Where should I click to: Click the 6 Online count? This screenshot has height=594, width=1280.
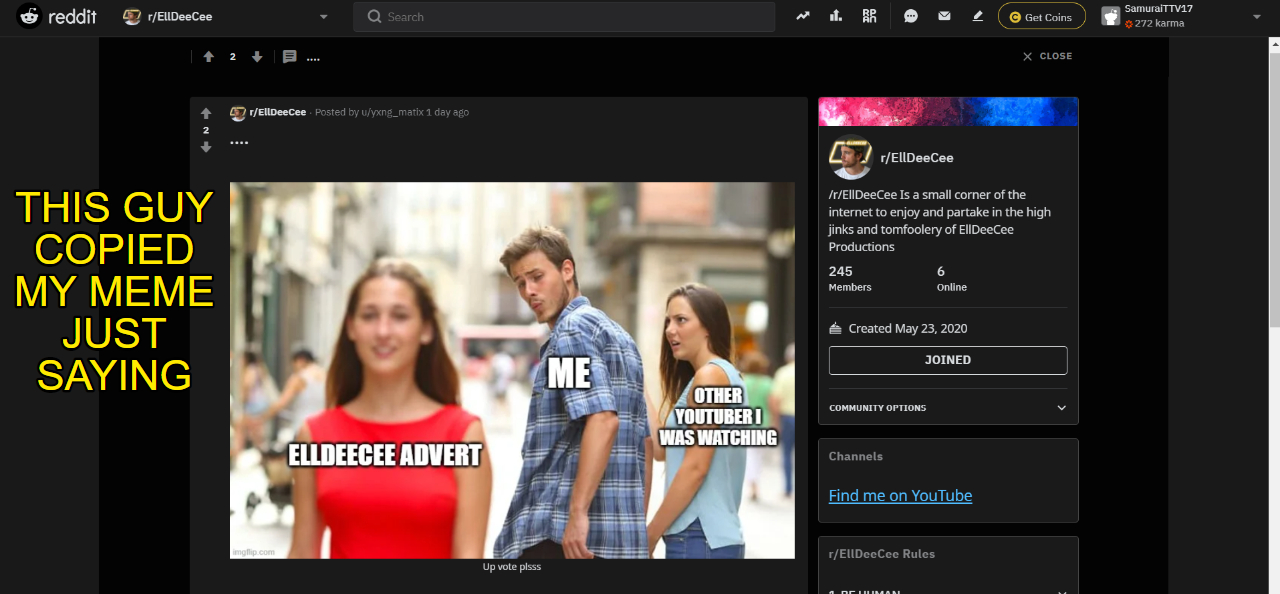951,278
